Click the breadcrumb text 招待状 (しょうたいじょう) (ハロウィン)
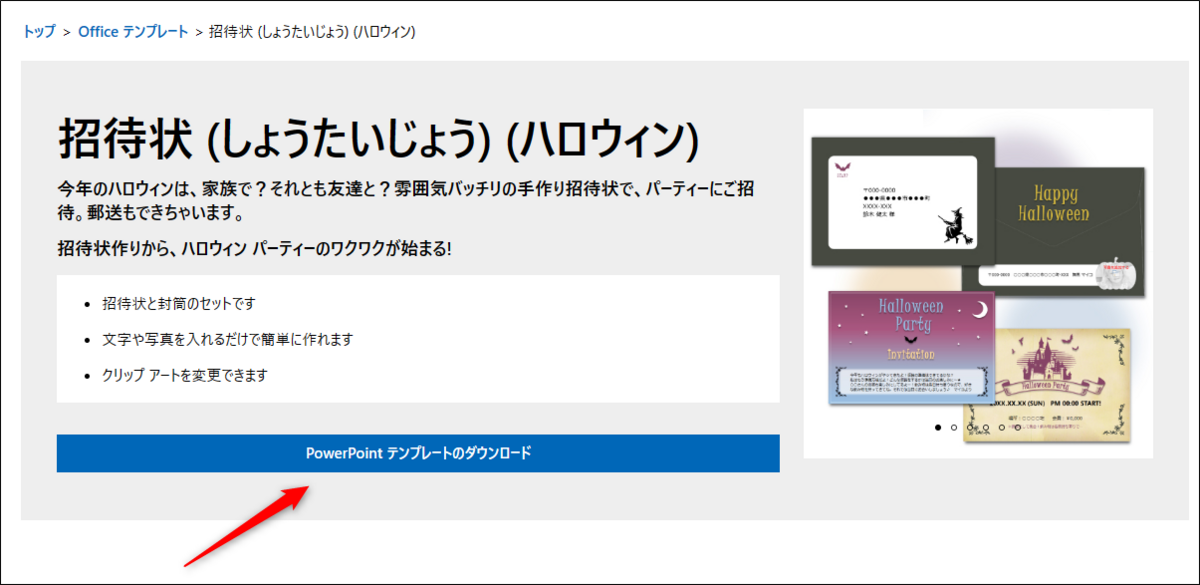 [312, 32]
